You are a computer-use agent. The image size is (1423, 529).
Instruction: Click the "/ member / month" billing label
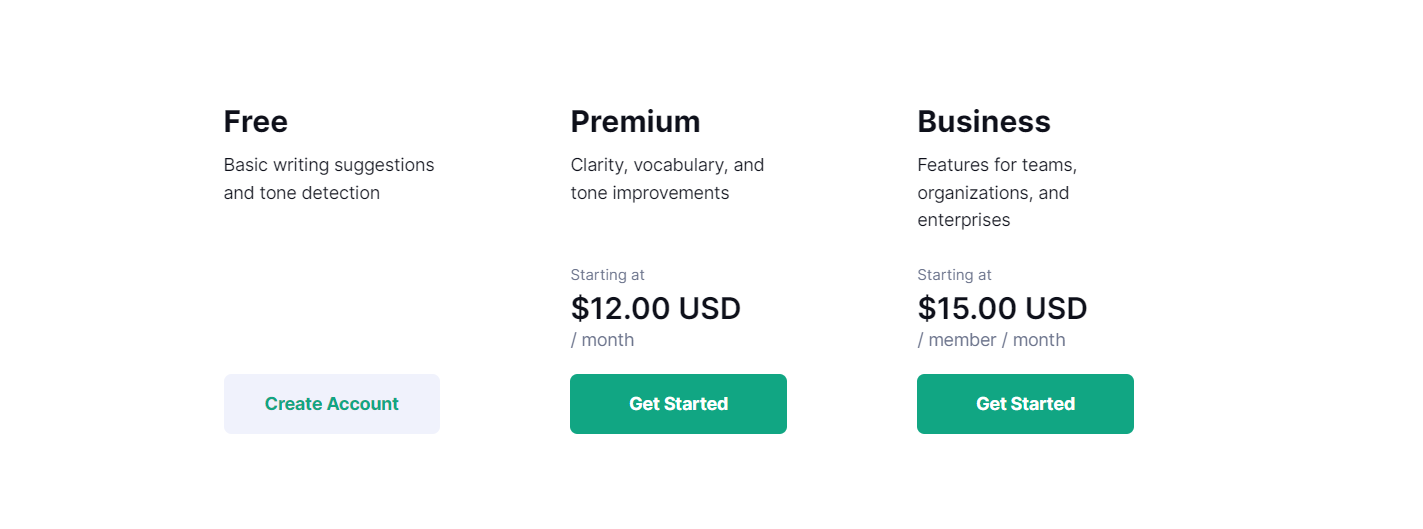[x=991, y=340]
